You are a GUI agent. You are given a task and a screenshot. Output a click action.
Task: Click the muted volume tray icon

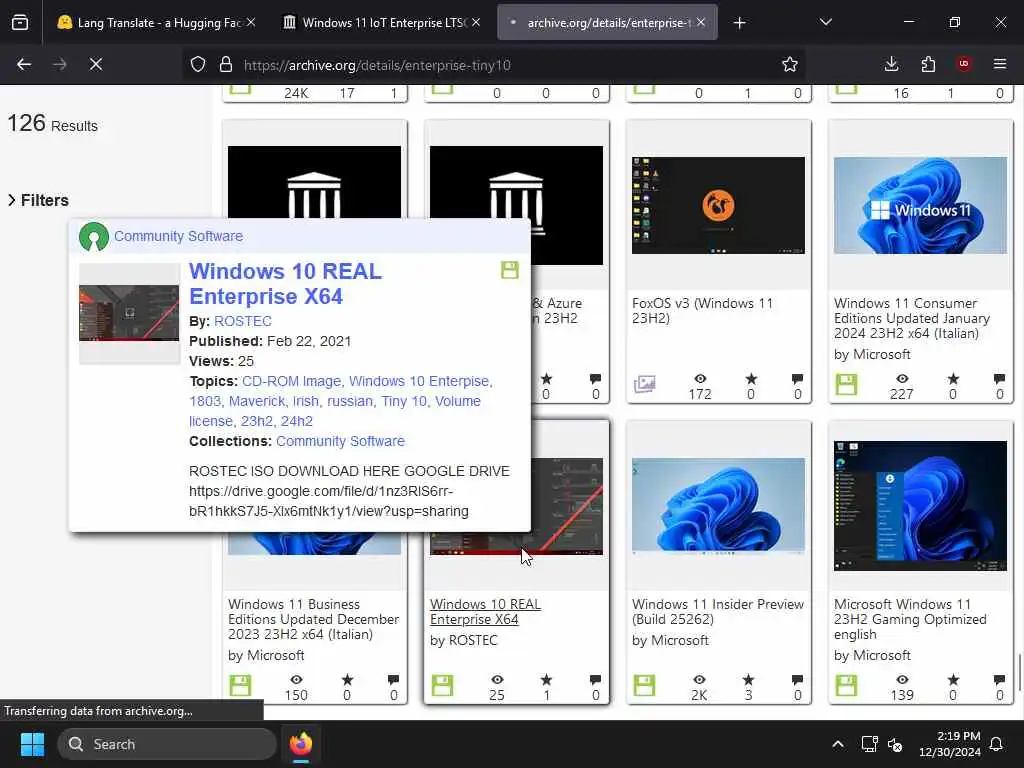pyautogui.click(x=895, y=744)
